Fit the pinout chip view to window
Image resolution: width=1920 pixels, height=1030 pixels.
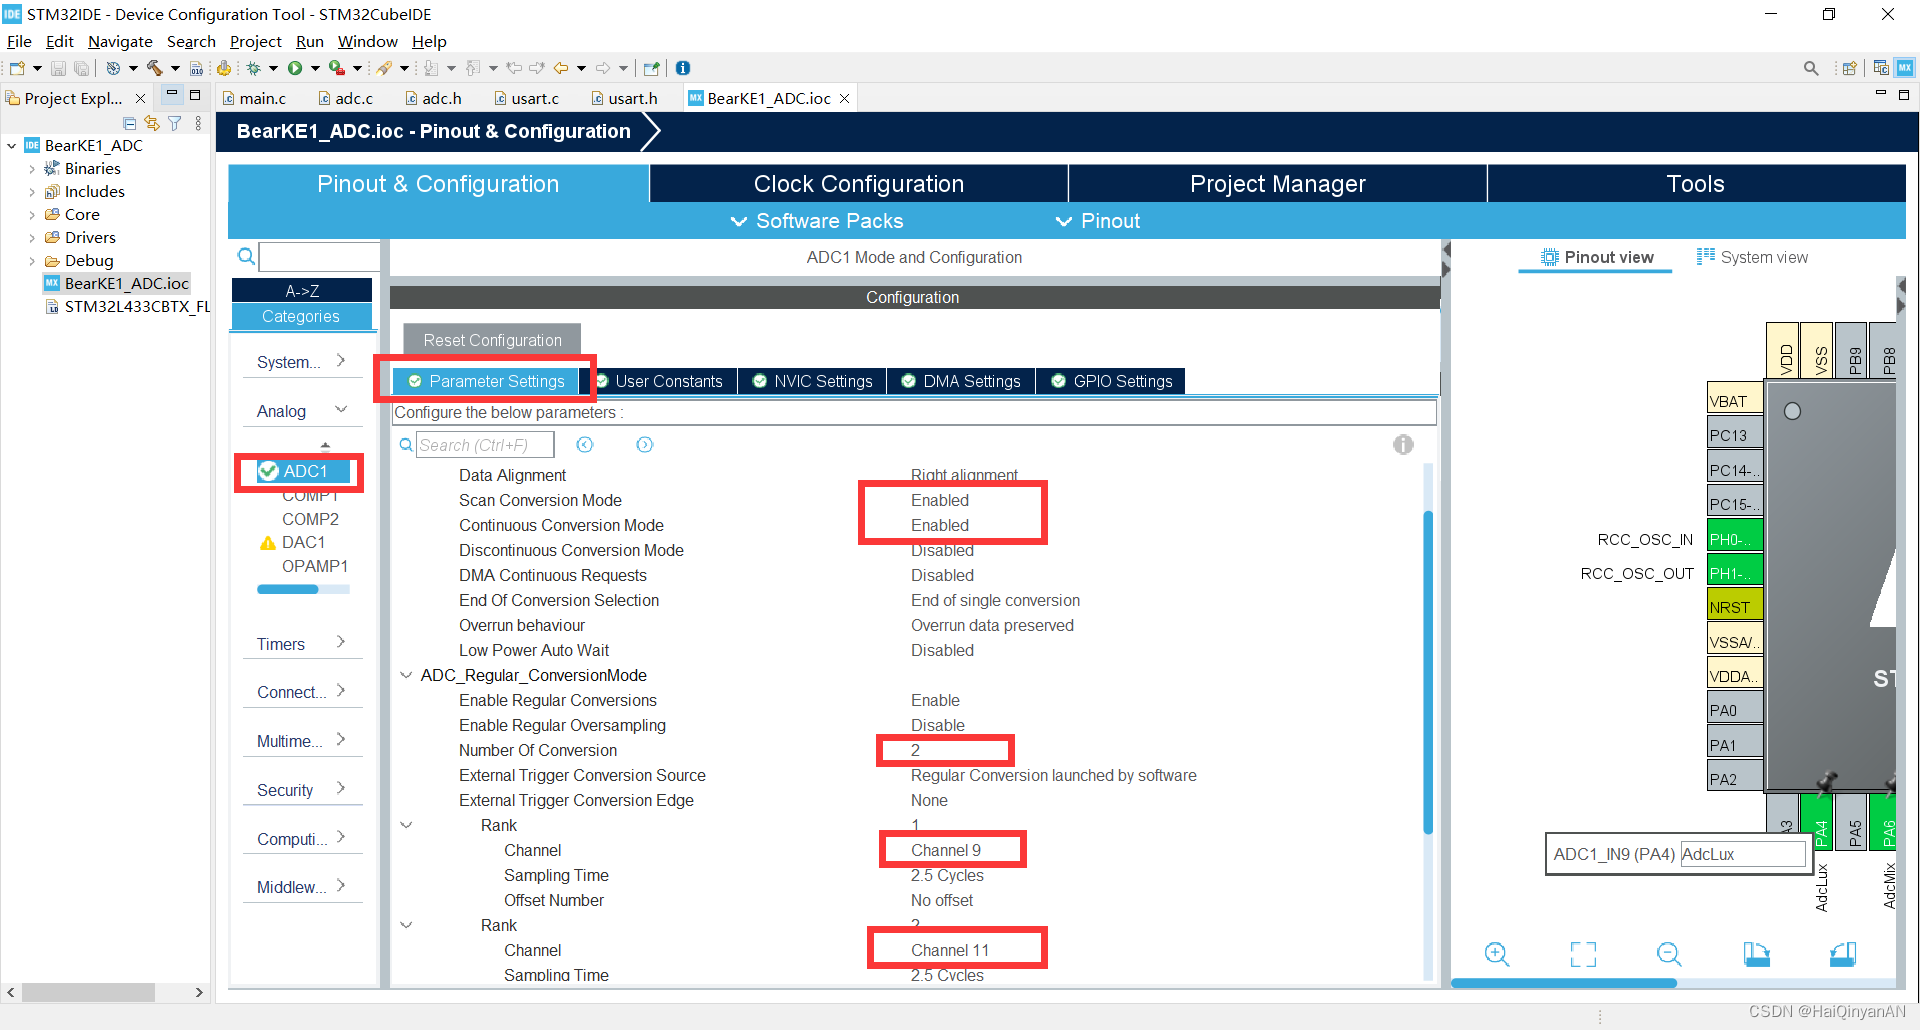coord(1583,954)
